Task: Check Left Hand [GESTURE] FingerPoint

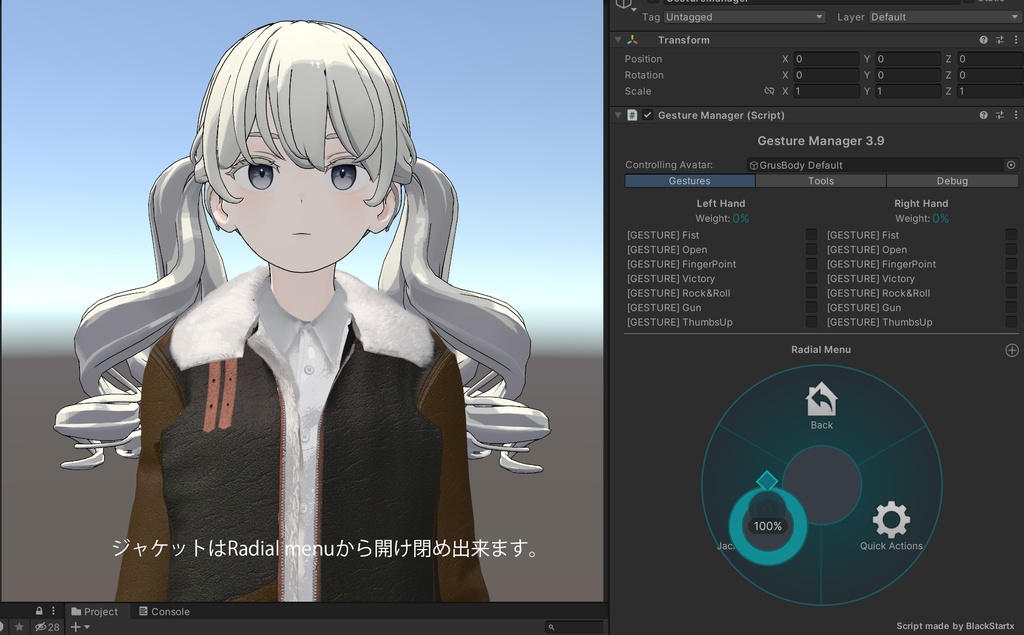Action: (811, 263)
